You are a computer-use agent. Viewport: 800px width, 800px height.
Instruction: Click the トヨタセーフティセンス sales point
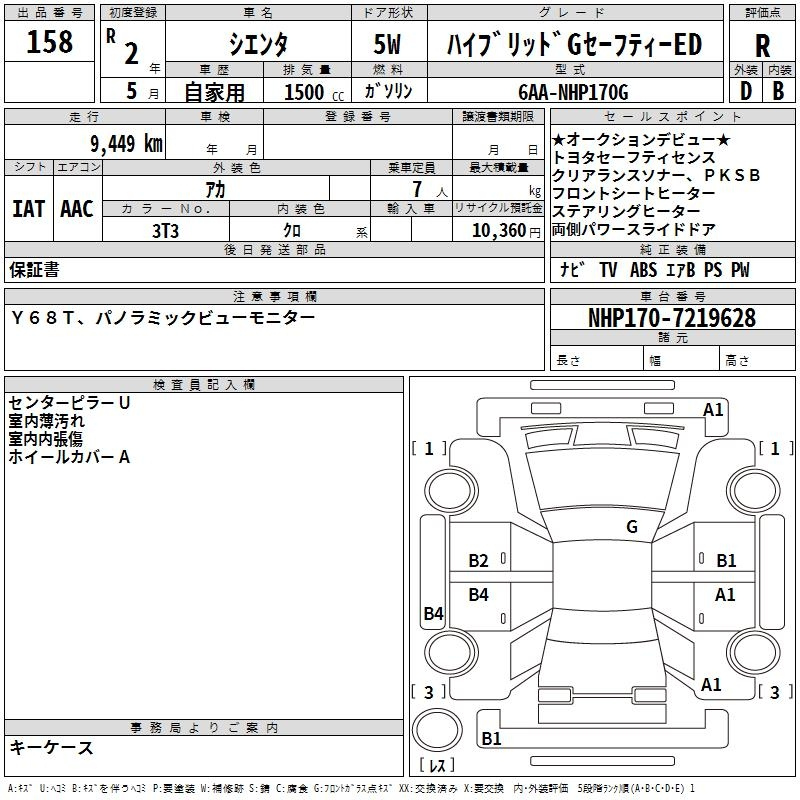click(634, 157)
